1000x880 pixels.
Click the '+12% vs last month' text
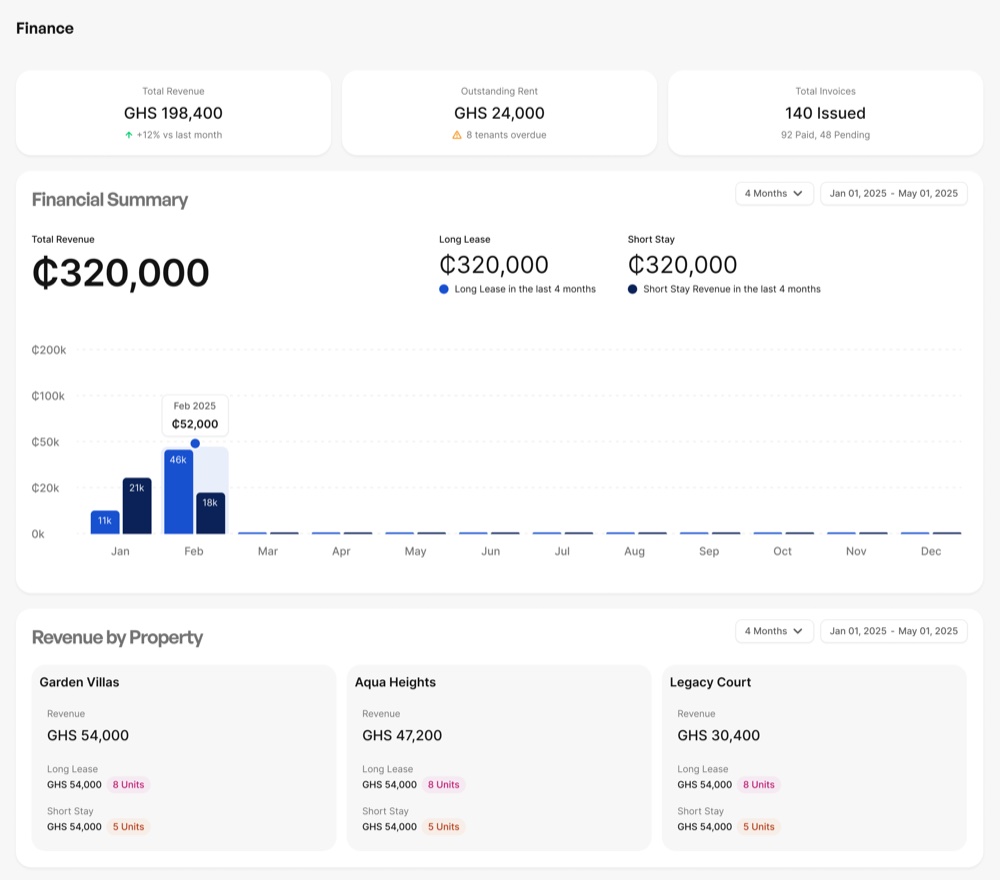pyautogui.click(x=179, y=135)
